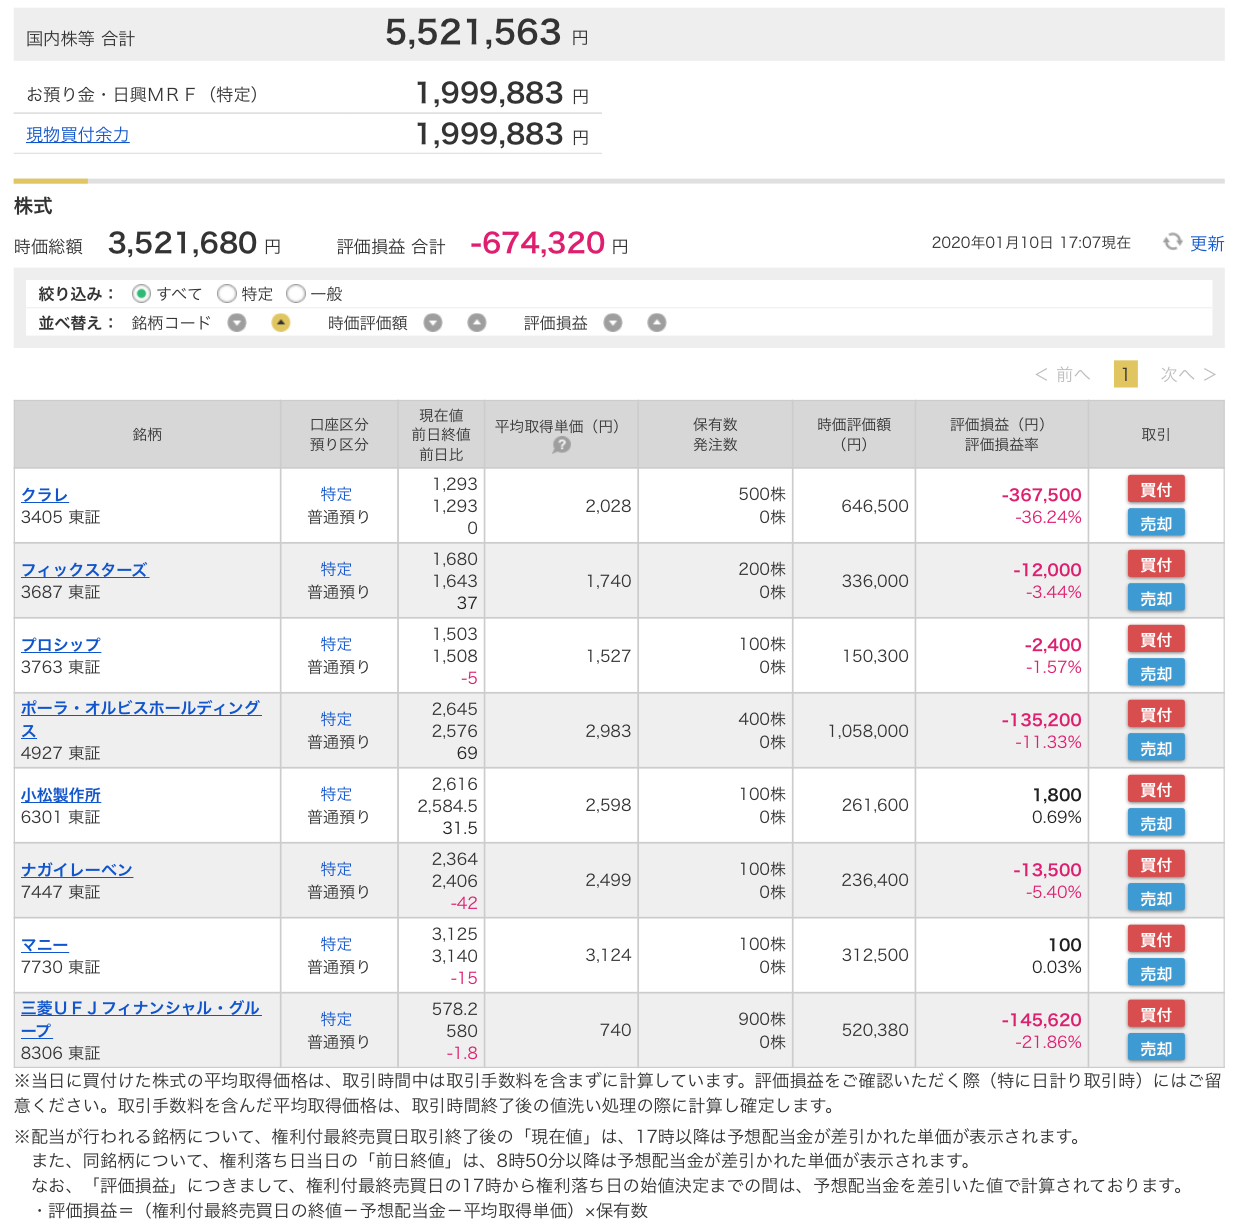This screenshot has width=1242, height=1227.
Task: Click クラレ loss value -367,500
Action: (x=1042, y=495)
